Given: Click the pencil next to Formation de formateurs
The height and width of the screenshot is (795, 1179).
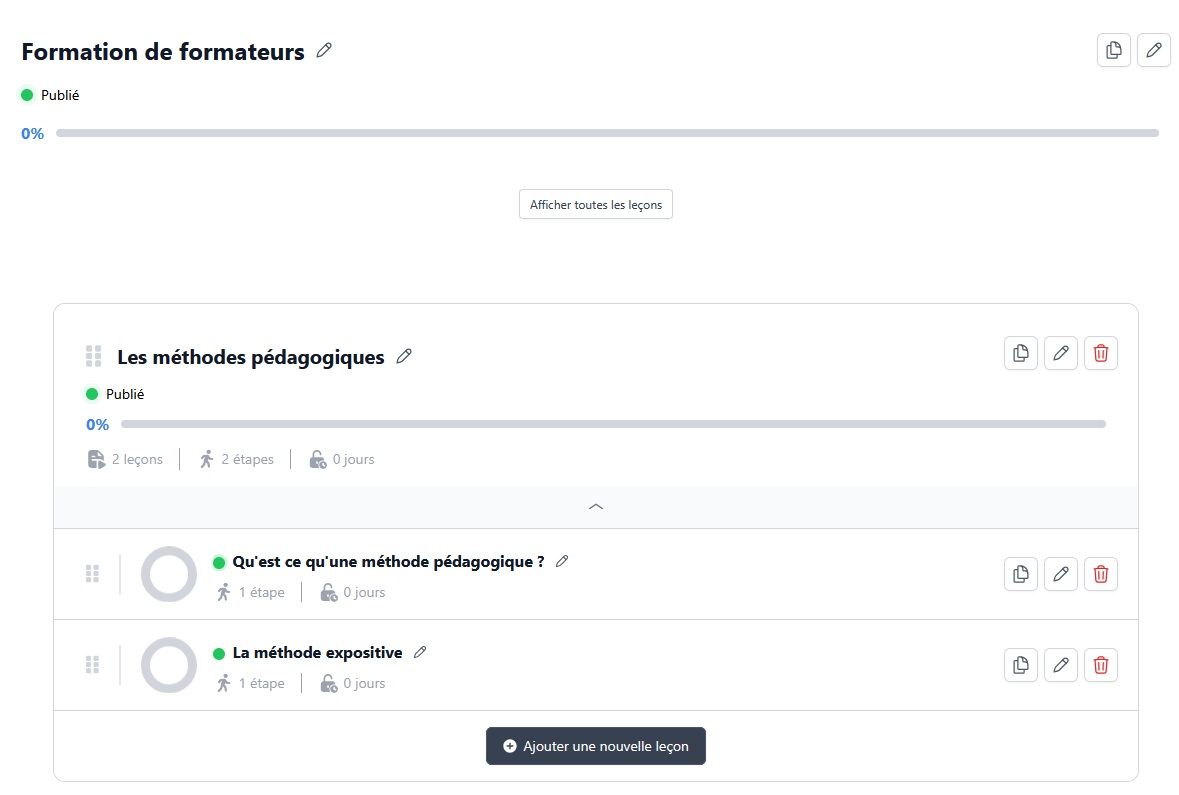Looking at the screenshot, I should pos(323,50).
